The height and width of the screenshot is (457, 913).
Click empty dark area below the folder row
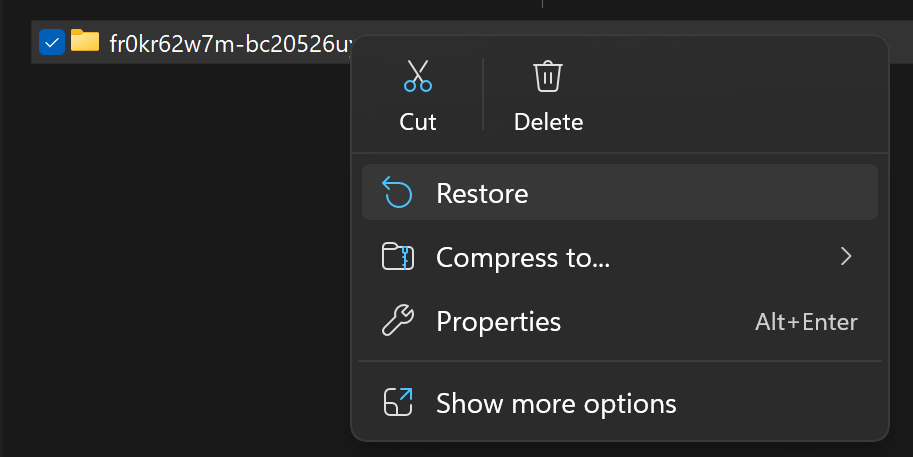[170, 250]
